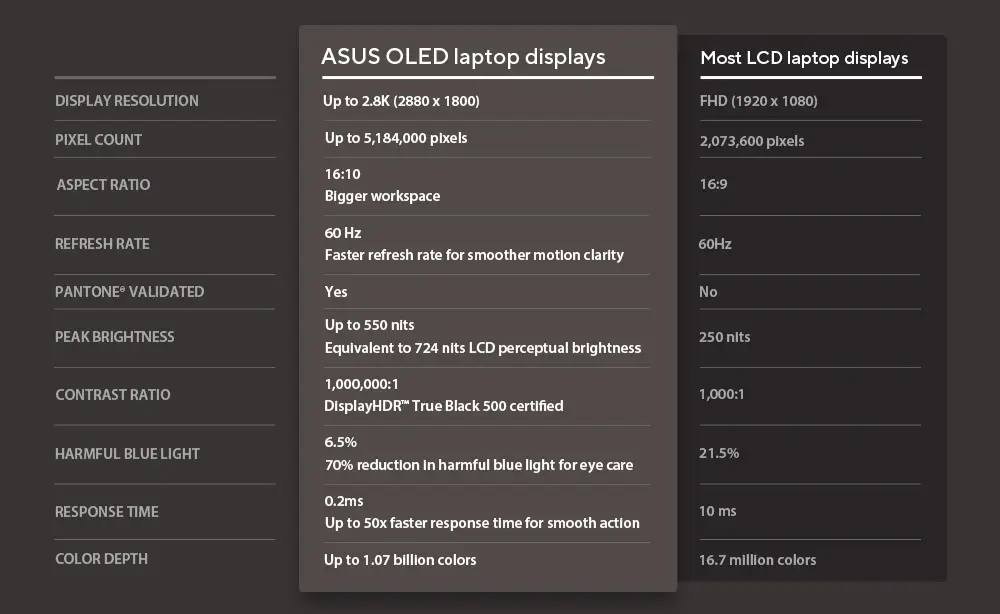Click the ASPECT RATIO row label
Viewport: 1000px width, 614px height.
pyautogui.click(x=103, y=185)
